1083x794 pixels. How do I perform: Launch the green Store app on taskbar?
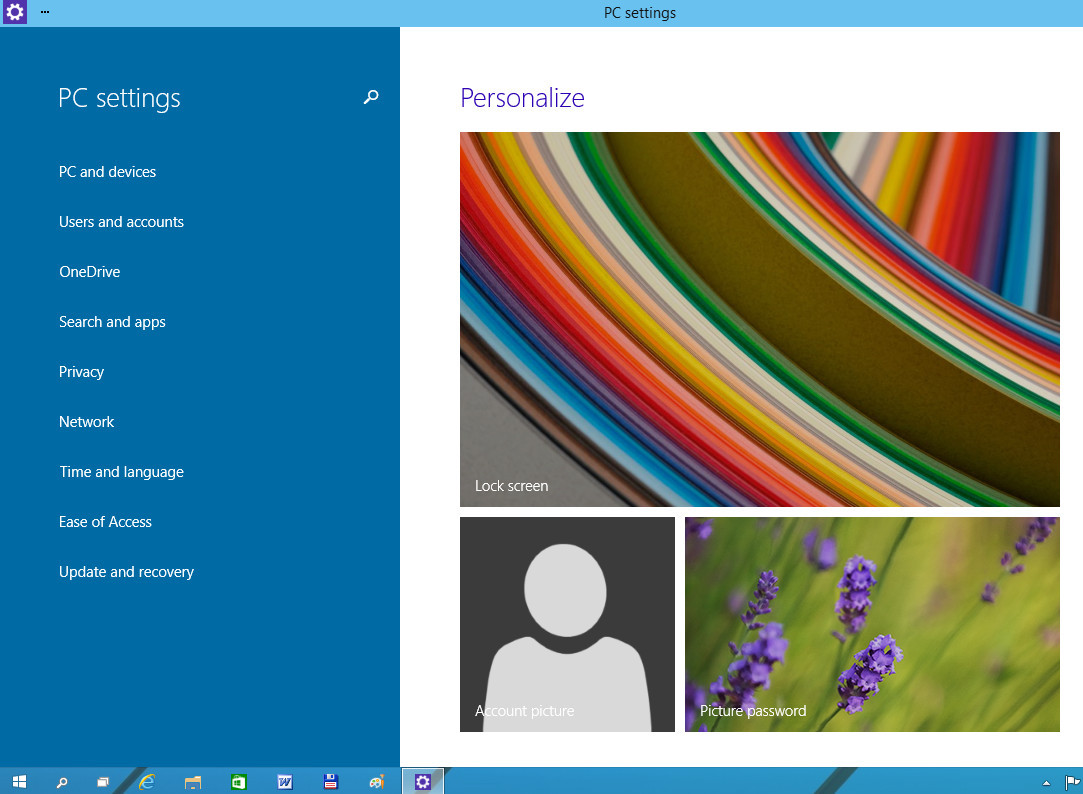click(239, 782)
